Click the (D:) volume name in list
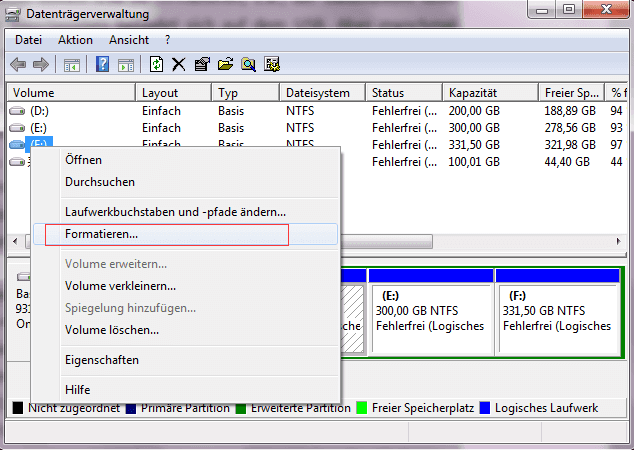The height and width of the screenshot is (450, 634). pos(39,111)
